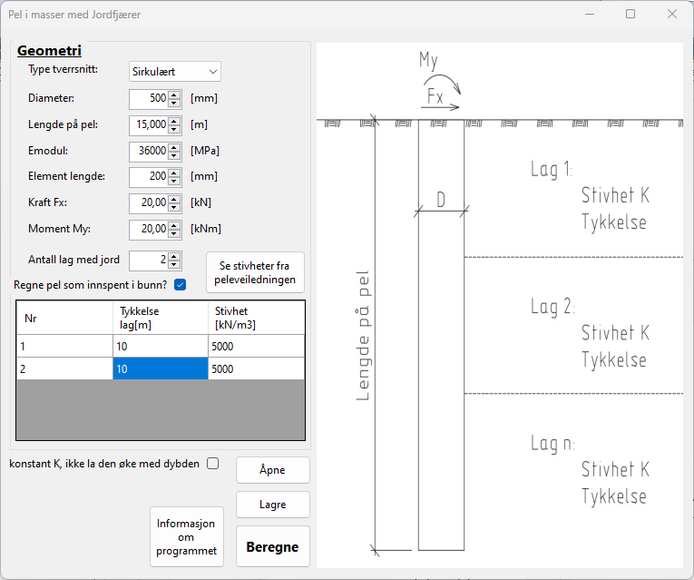Uncheck Regne pel som innspent i bunn

(180, 285)
